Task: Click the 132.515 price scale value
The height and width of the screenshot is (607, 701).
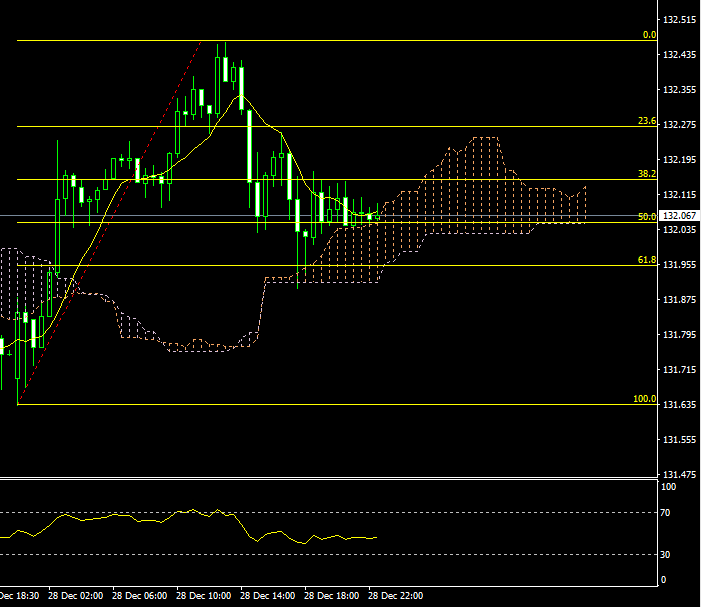Action: (x=680, y=20)
